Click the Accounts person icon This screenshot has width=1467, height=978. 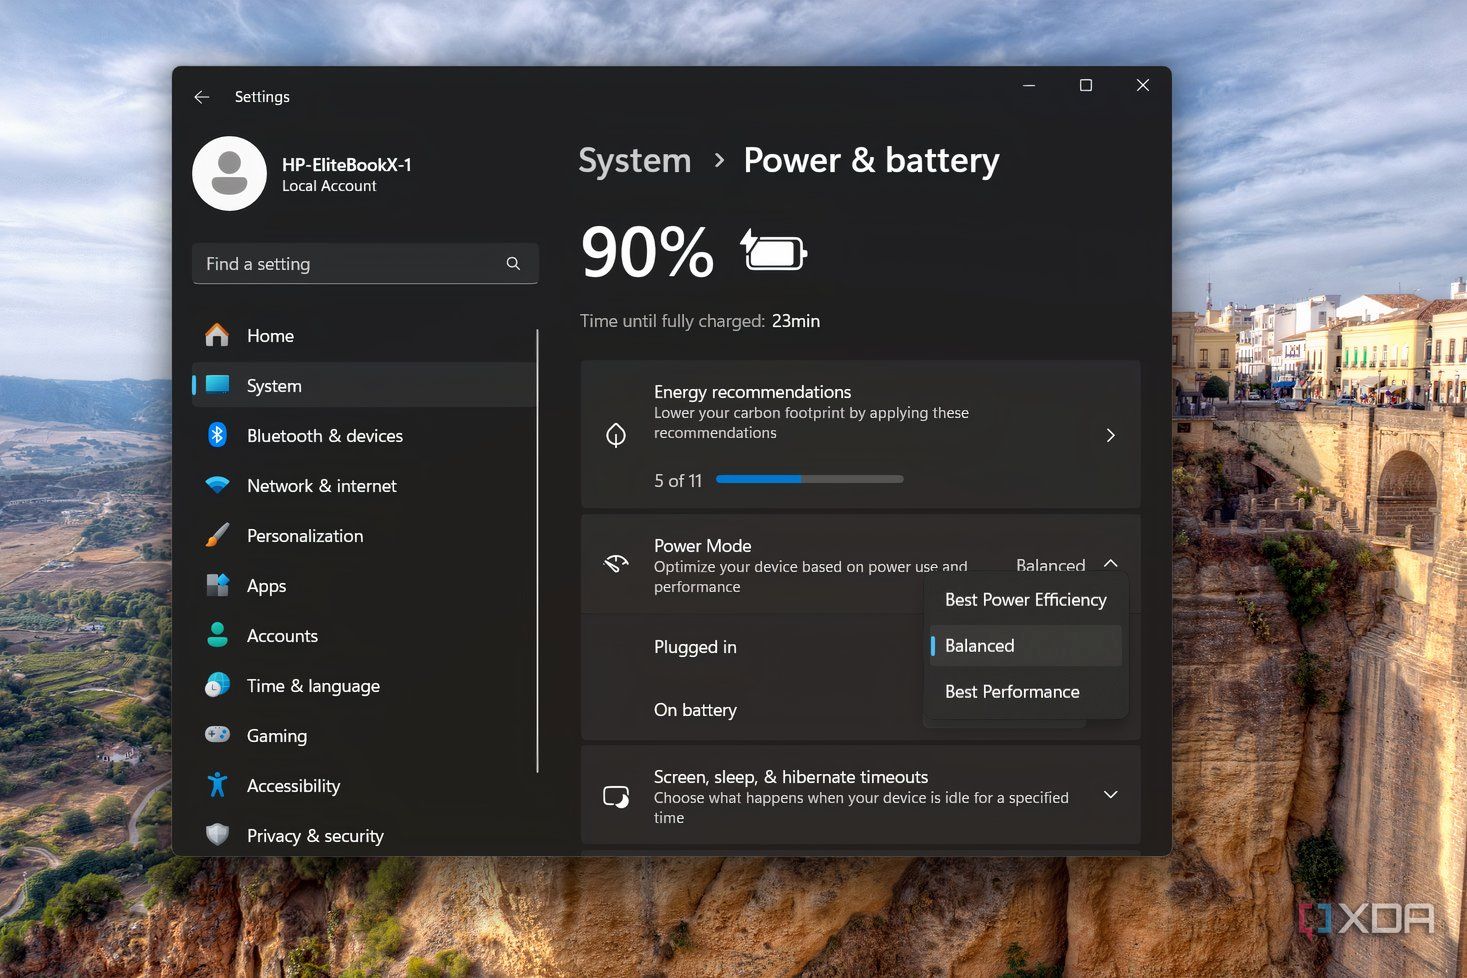point(217,636)
